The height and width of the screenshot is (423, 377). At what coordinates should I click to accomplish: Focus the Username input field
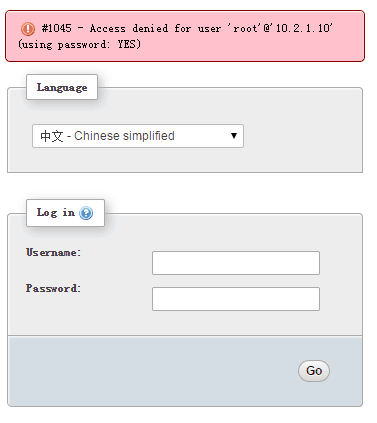tap(236, 263)
